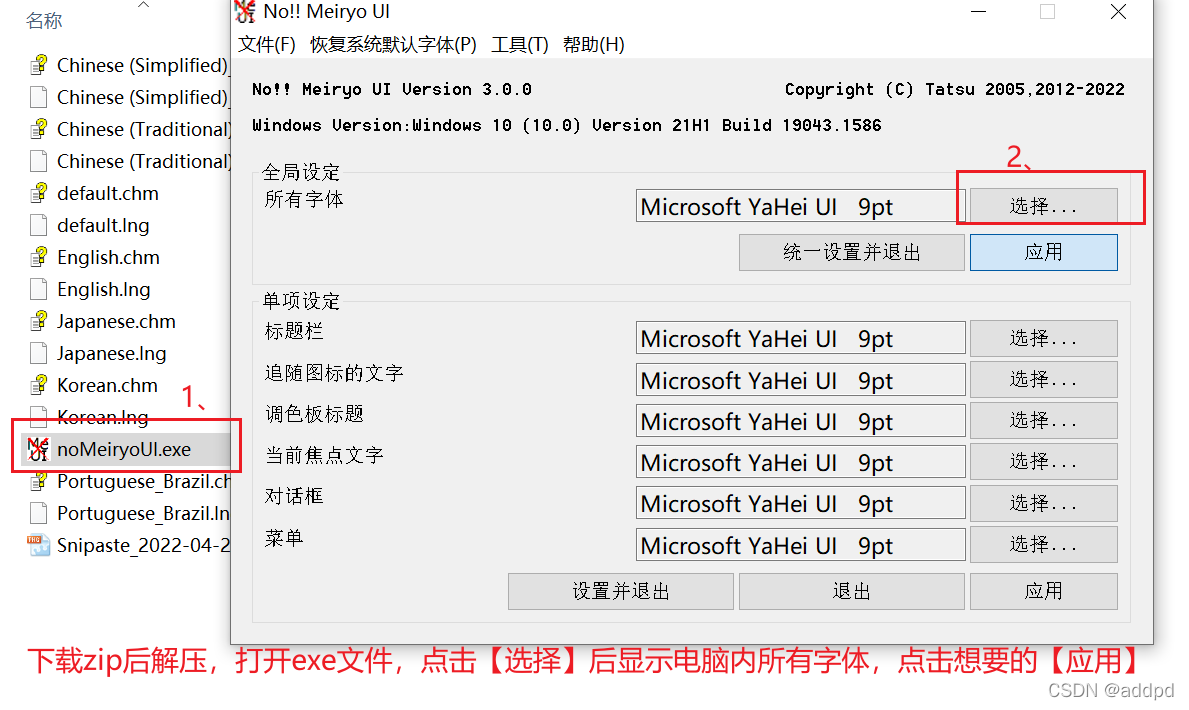Click 选择... button for 当前焦点文字
Viewport: 1189px width, 710px height.
pos(1043,461)
